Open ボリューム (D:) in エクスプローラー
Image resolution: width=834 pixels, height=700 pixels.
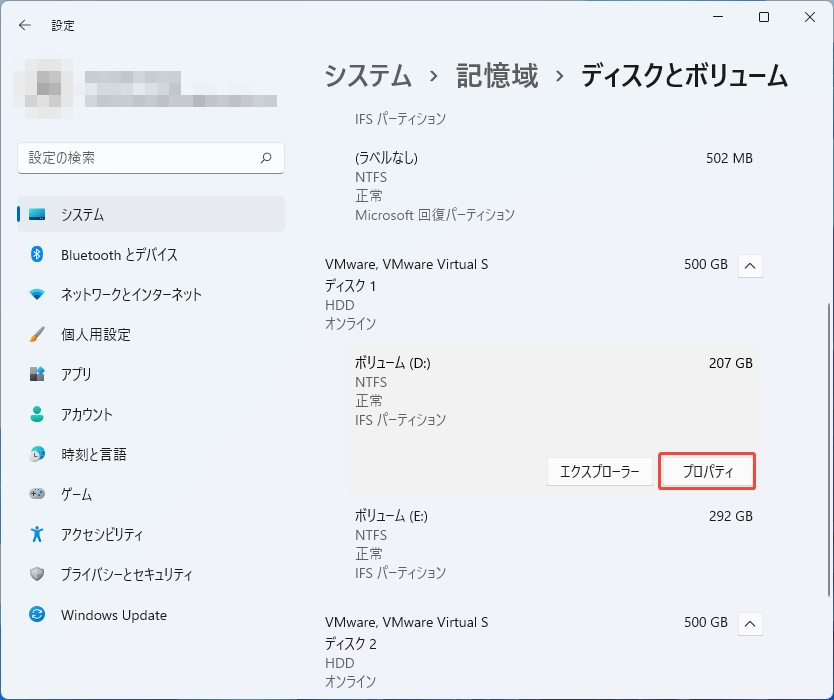click(x=599, y=471)
